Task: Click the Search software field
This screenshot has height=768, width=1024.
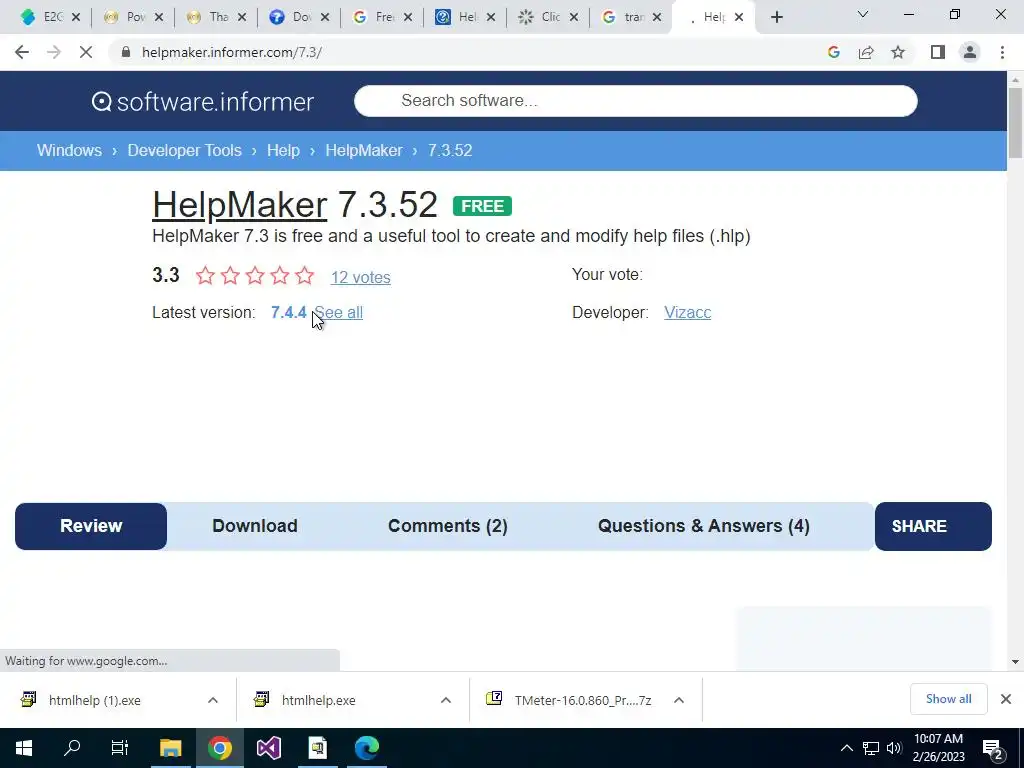Action: (x=635, y=101)
